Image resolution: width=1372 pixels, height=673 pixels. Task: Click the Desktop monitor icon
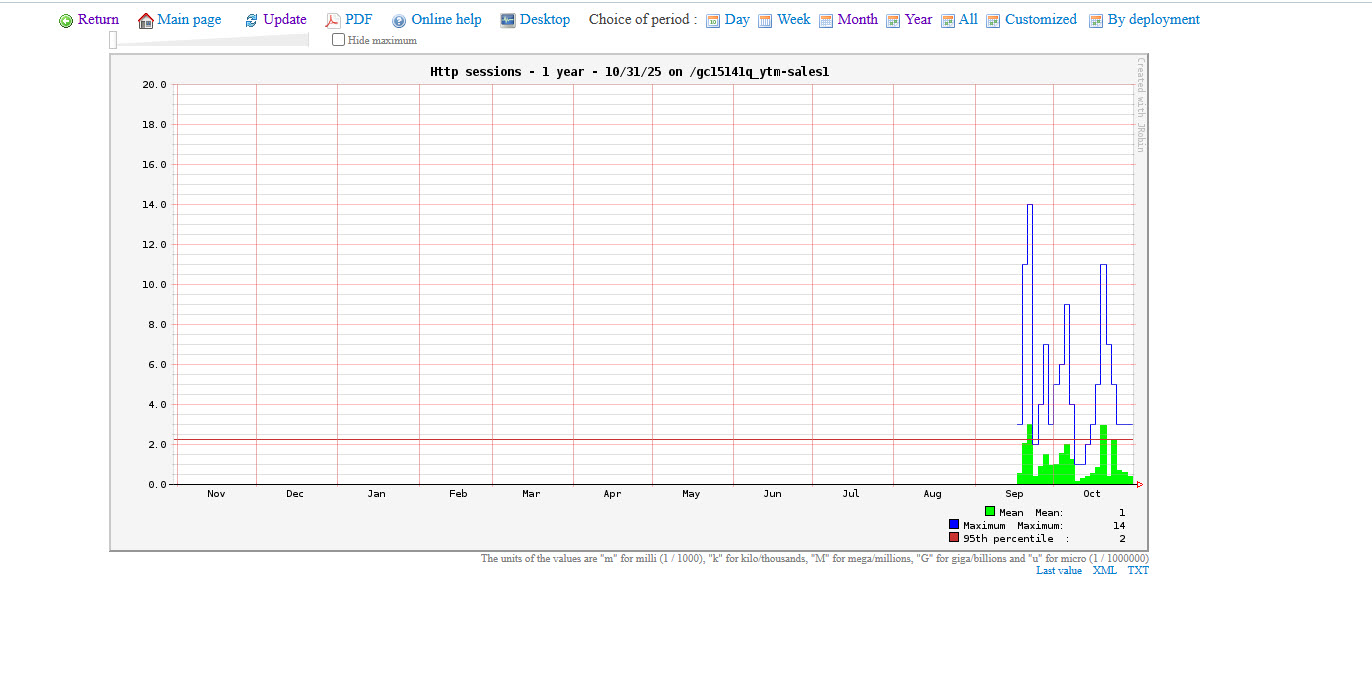point(508,20)
